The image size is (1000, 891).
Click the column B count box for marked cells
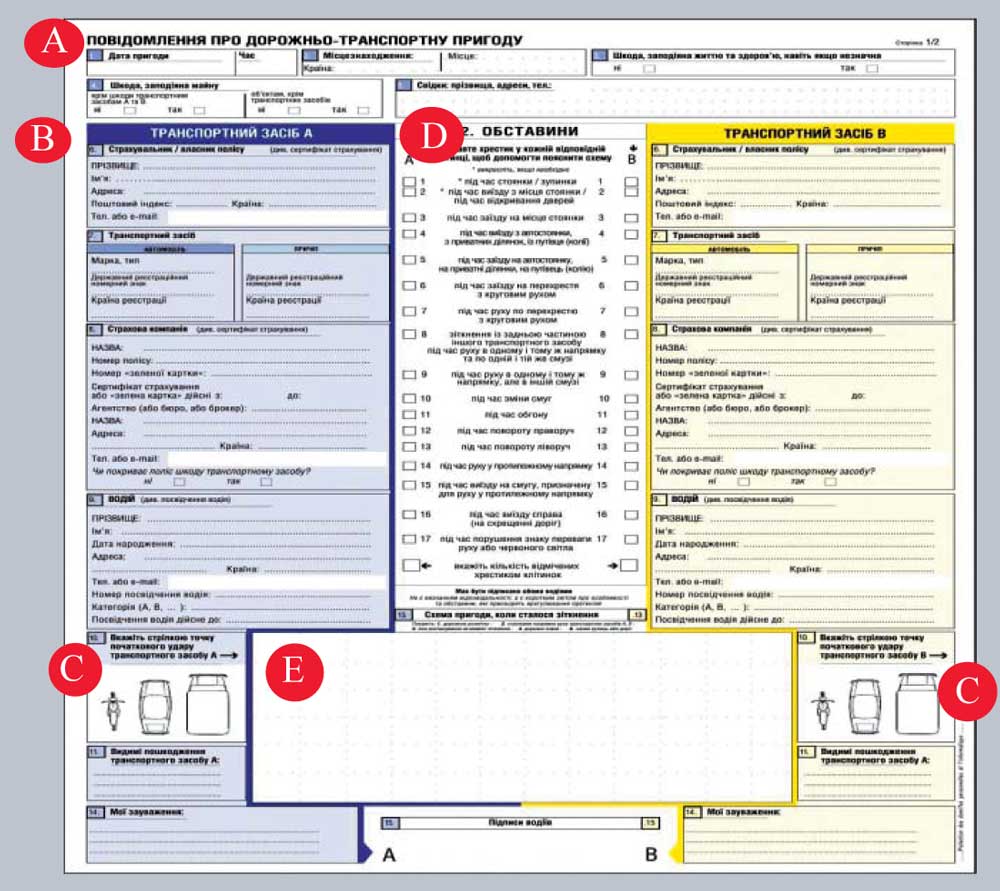[629, 566]
